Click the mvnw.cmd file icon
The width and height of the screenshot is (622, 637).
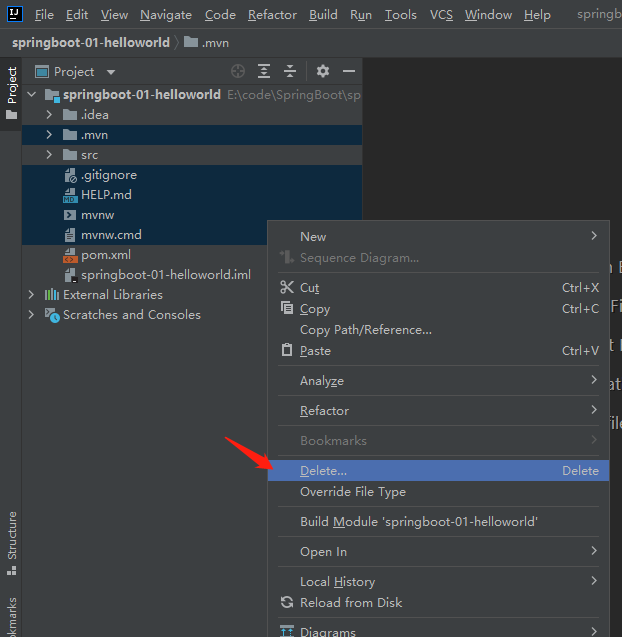70,235
